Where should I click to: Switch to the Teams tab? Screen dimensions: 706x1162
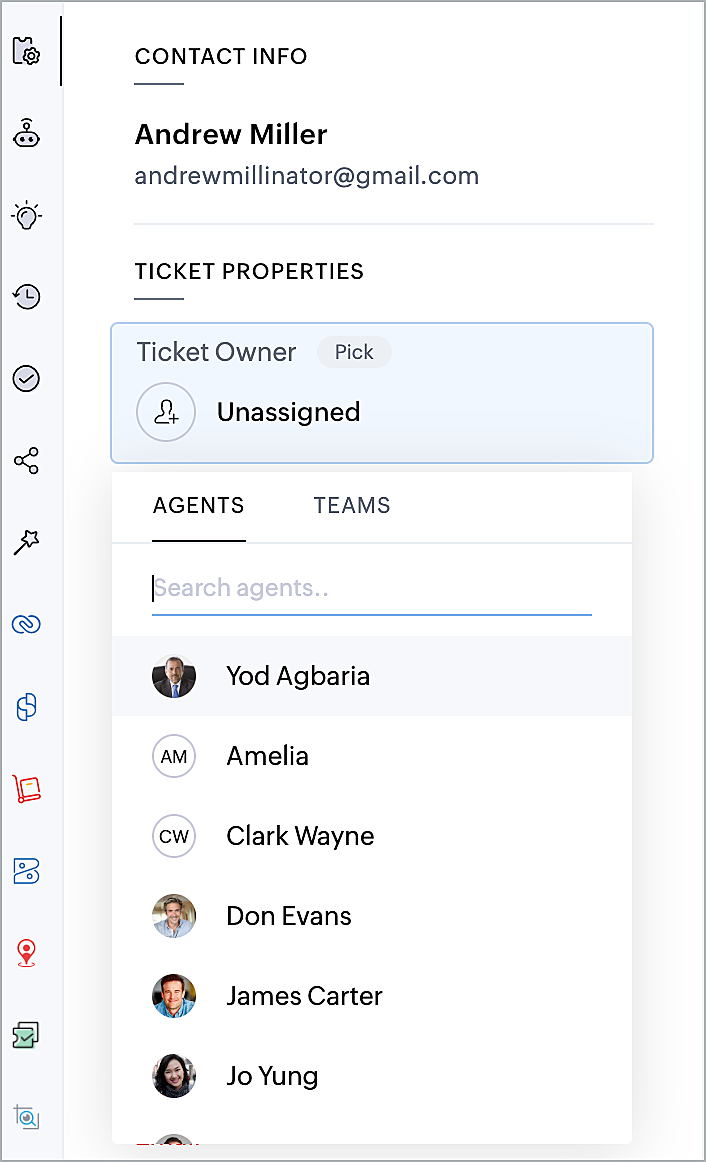point(352,505)
